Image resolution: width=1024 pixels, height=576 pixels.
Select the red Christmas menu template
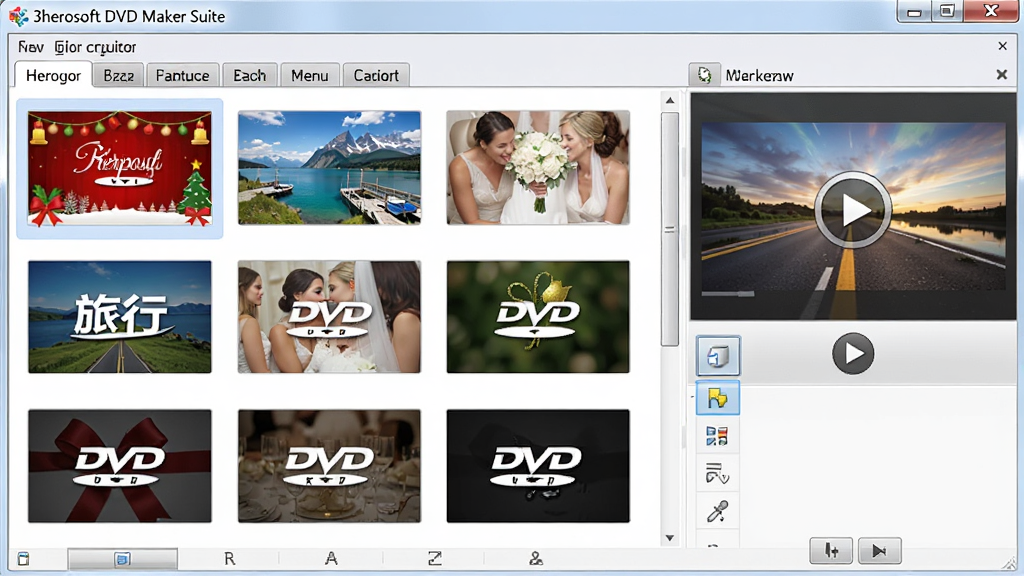120,168
